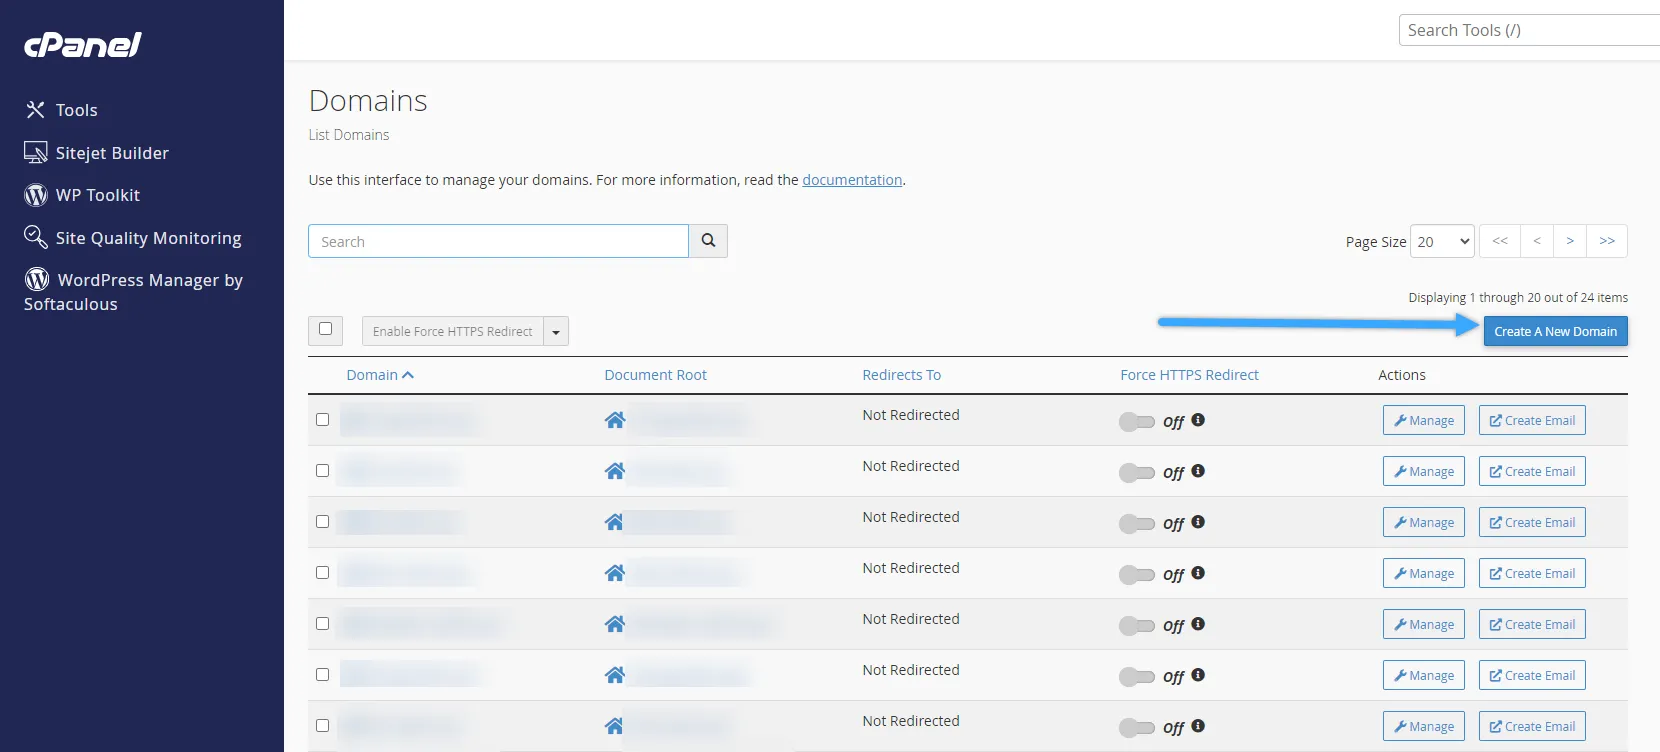
Task: Click the home icon in the fifth domain row
Action: point(614,624)
